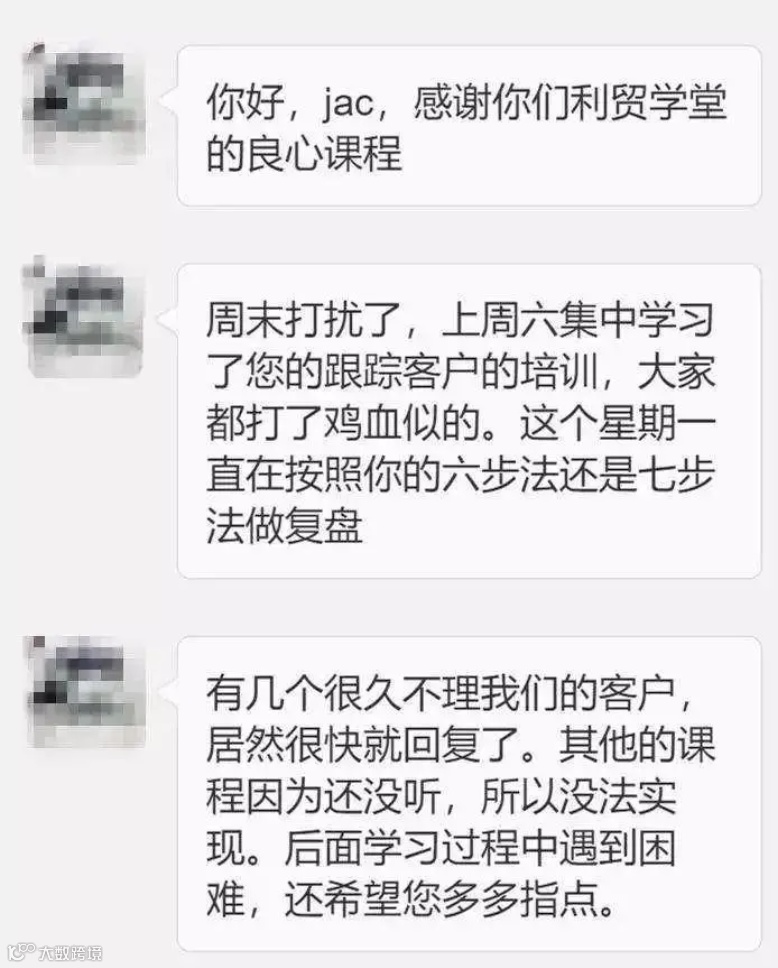Click 利贸学堂 in the greeting message

648,102
